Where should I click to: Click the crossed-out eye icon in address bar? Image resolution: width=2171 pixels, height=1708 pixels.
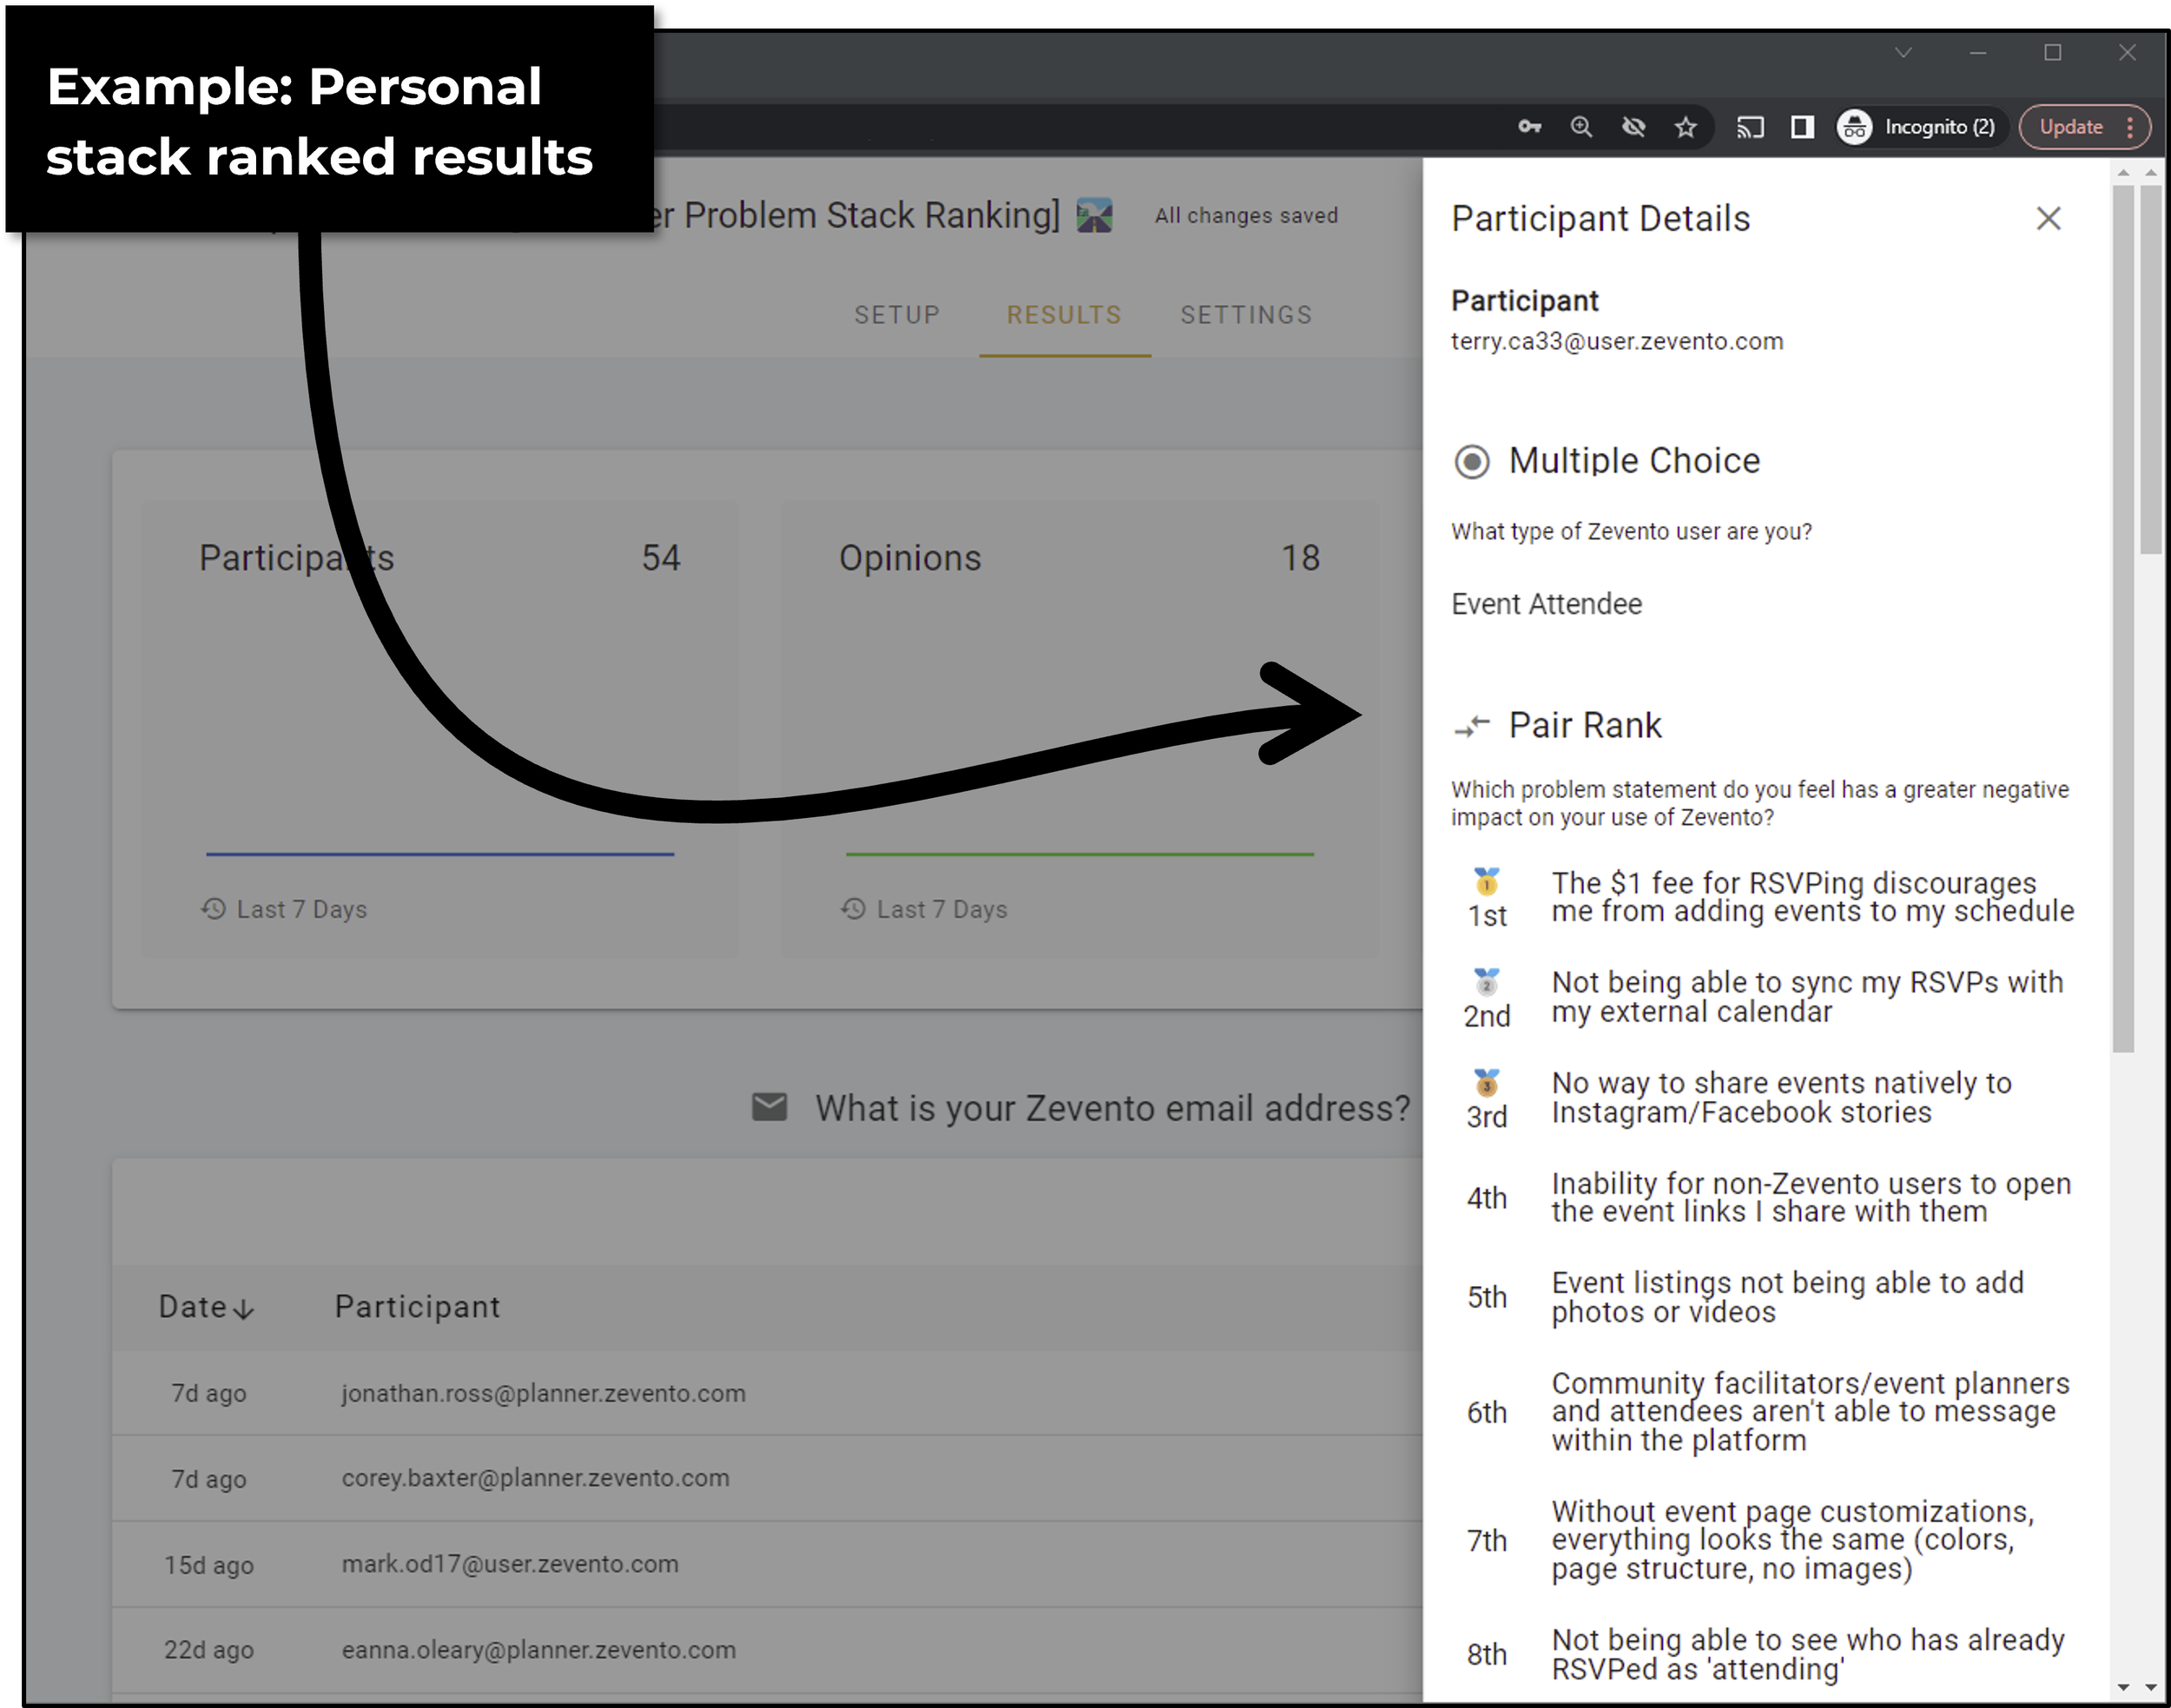[1634, 127]
